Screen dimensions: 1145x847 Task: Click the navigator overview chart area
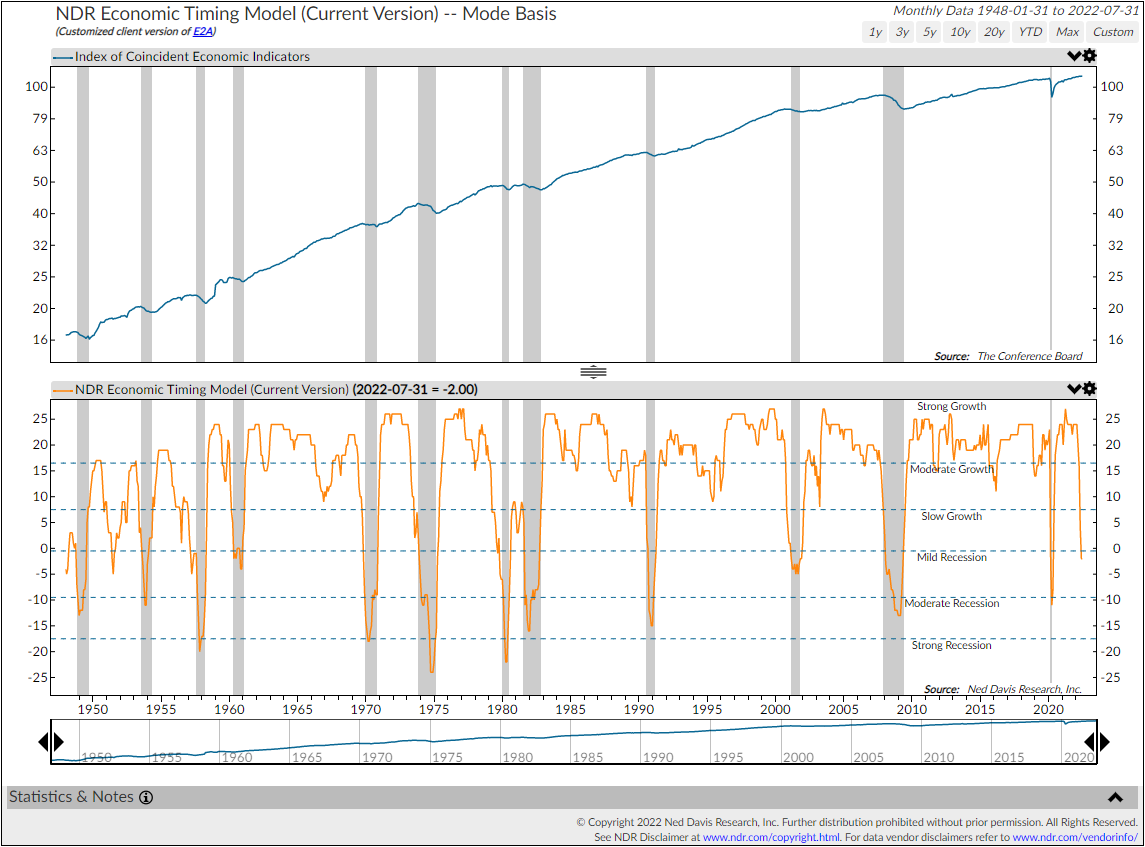573,742
